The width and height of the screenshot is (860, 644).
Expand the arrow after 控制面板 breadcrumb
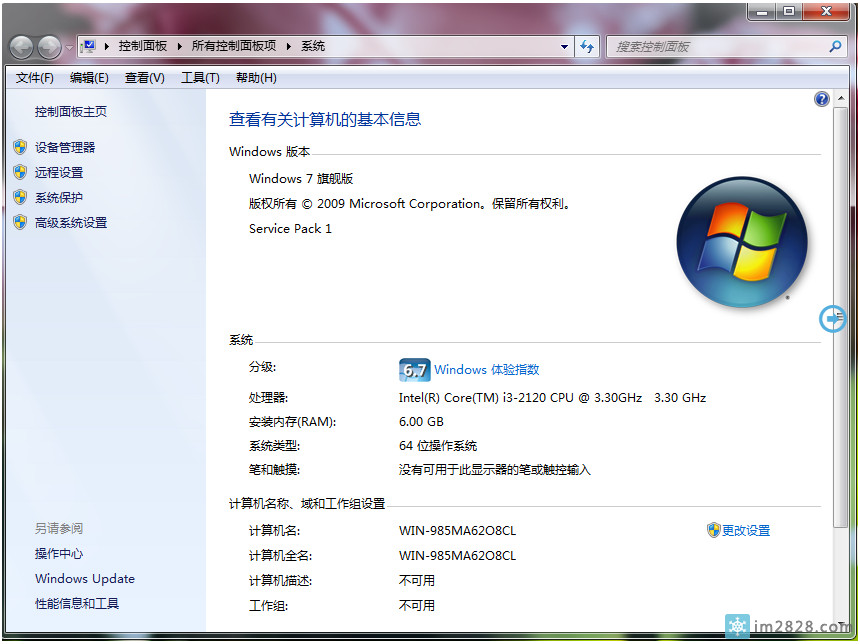(x=179, y=46)
